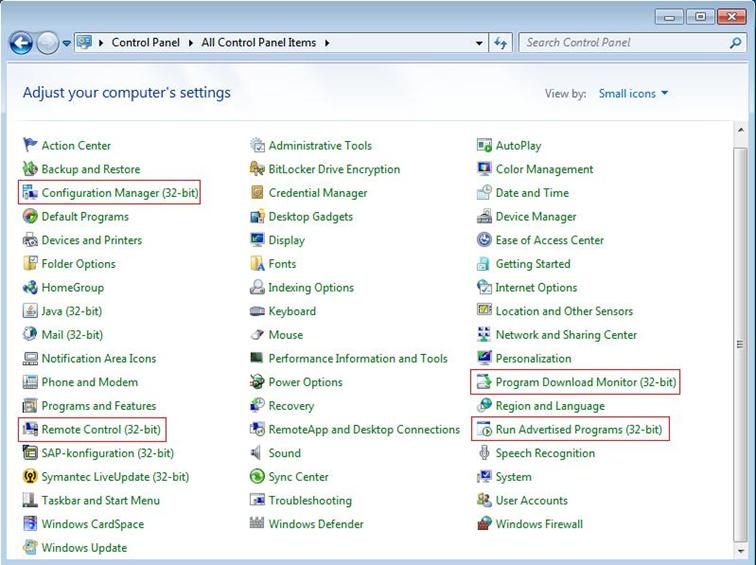The height and width of the screenshot is (565, 756).
Task: Open the Device Manager link
Action: [x=536, y=216]
